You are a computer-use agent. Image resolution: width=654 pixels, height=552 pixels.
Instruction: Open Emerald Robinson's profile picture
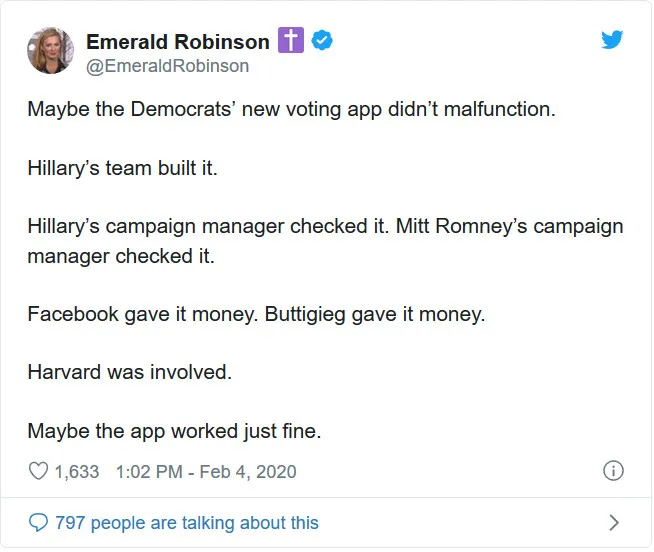(50, 50)
